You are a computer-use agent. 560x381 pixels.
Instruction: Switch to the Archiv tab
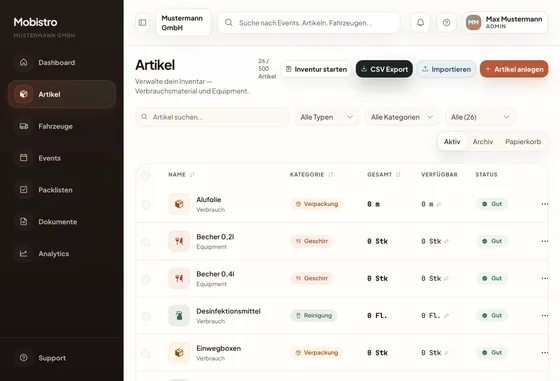(x=483, y=142)
